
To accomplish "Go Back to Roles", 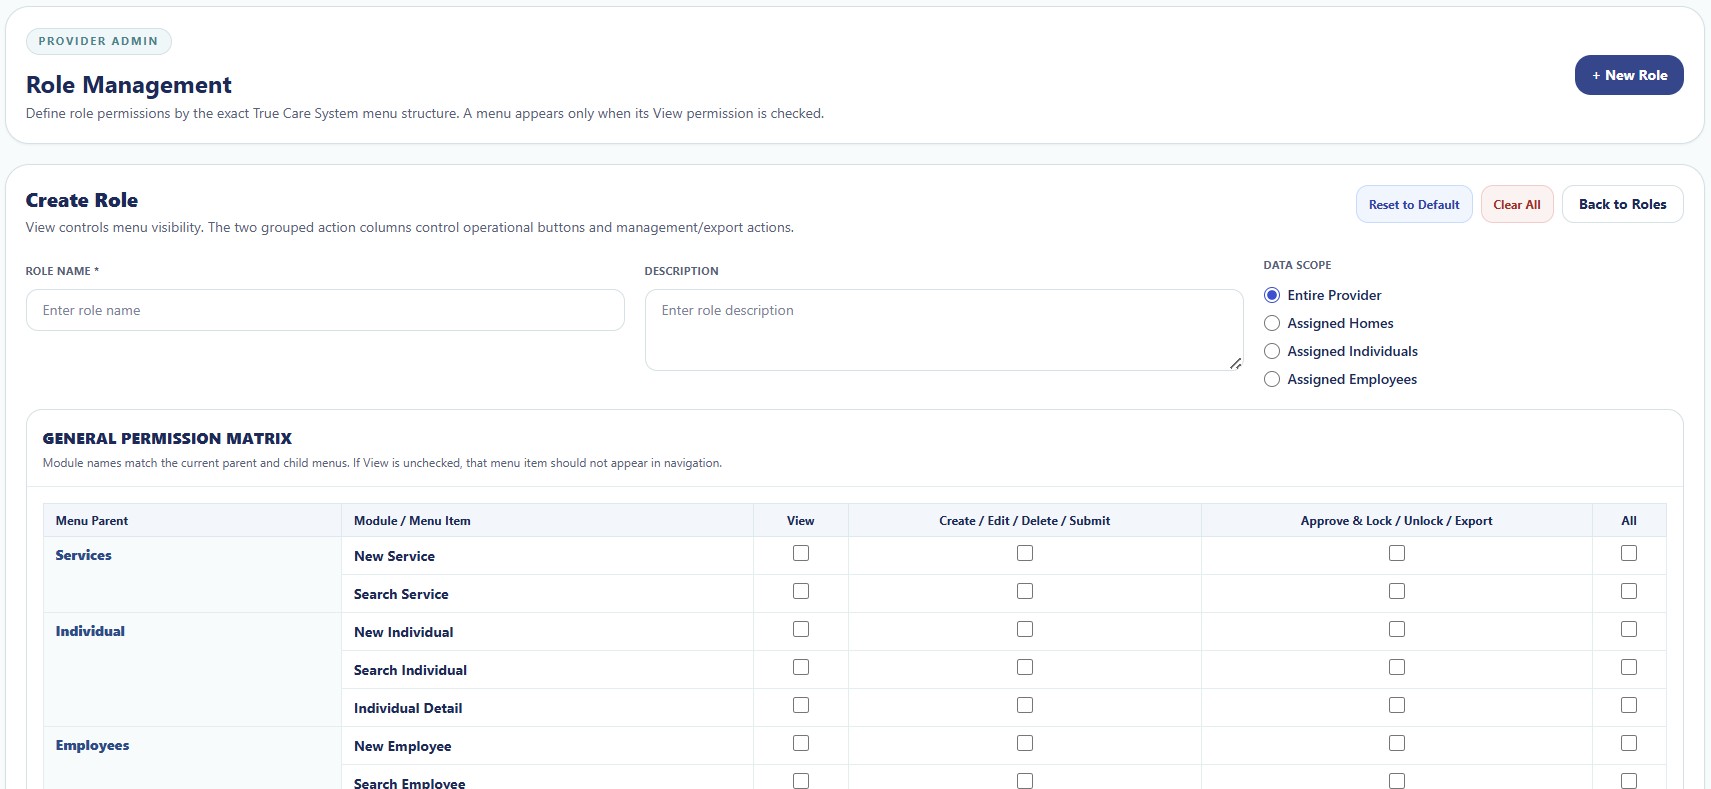I will coord(1622,204).
